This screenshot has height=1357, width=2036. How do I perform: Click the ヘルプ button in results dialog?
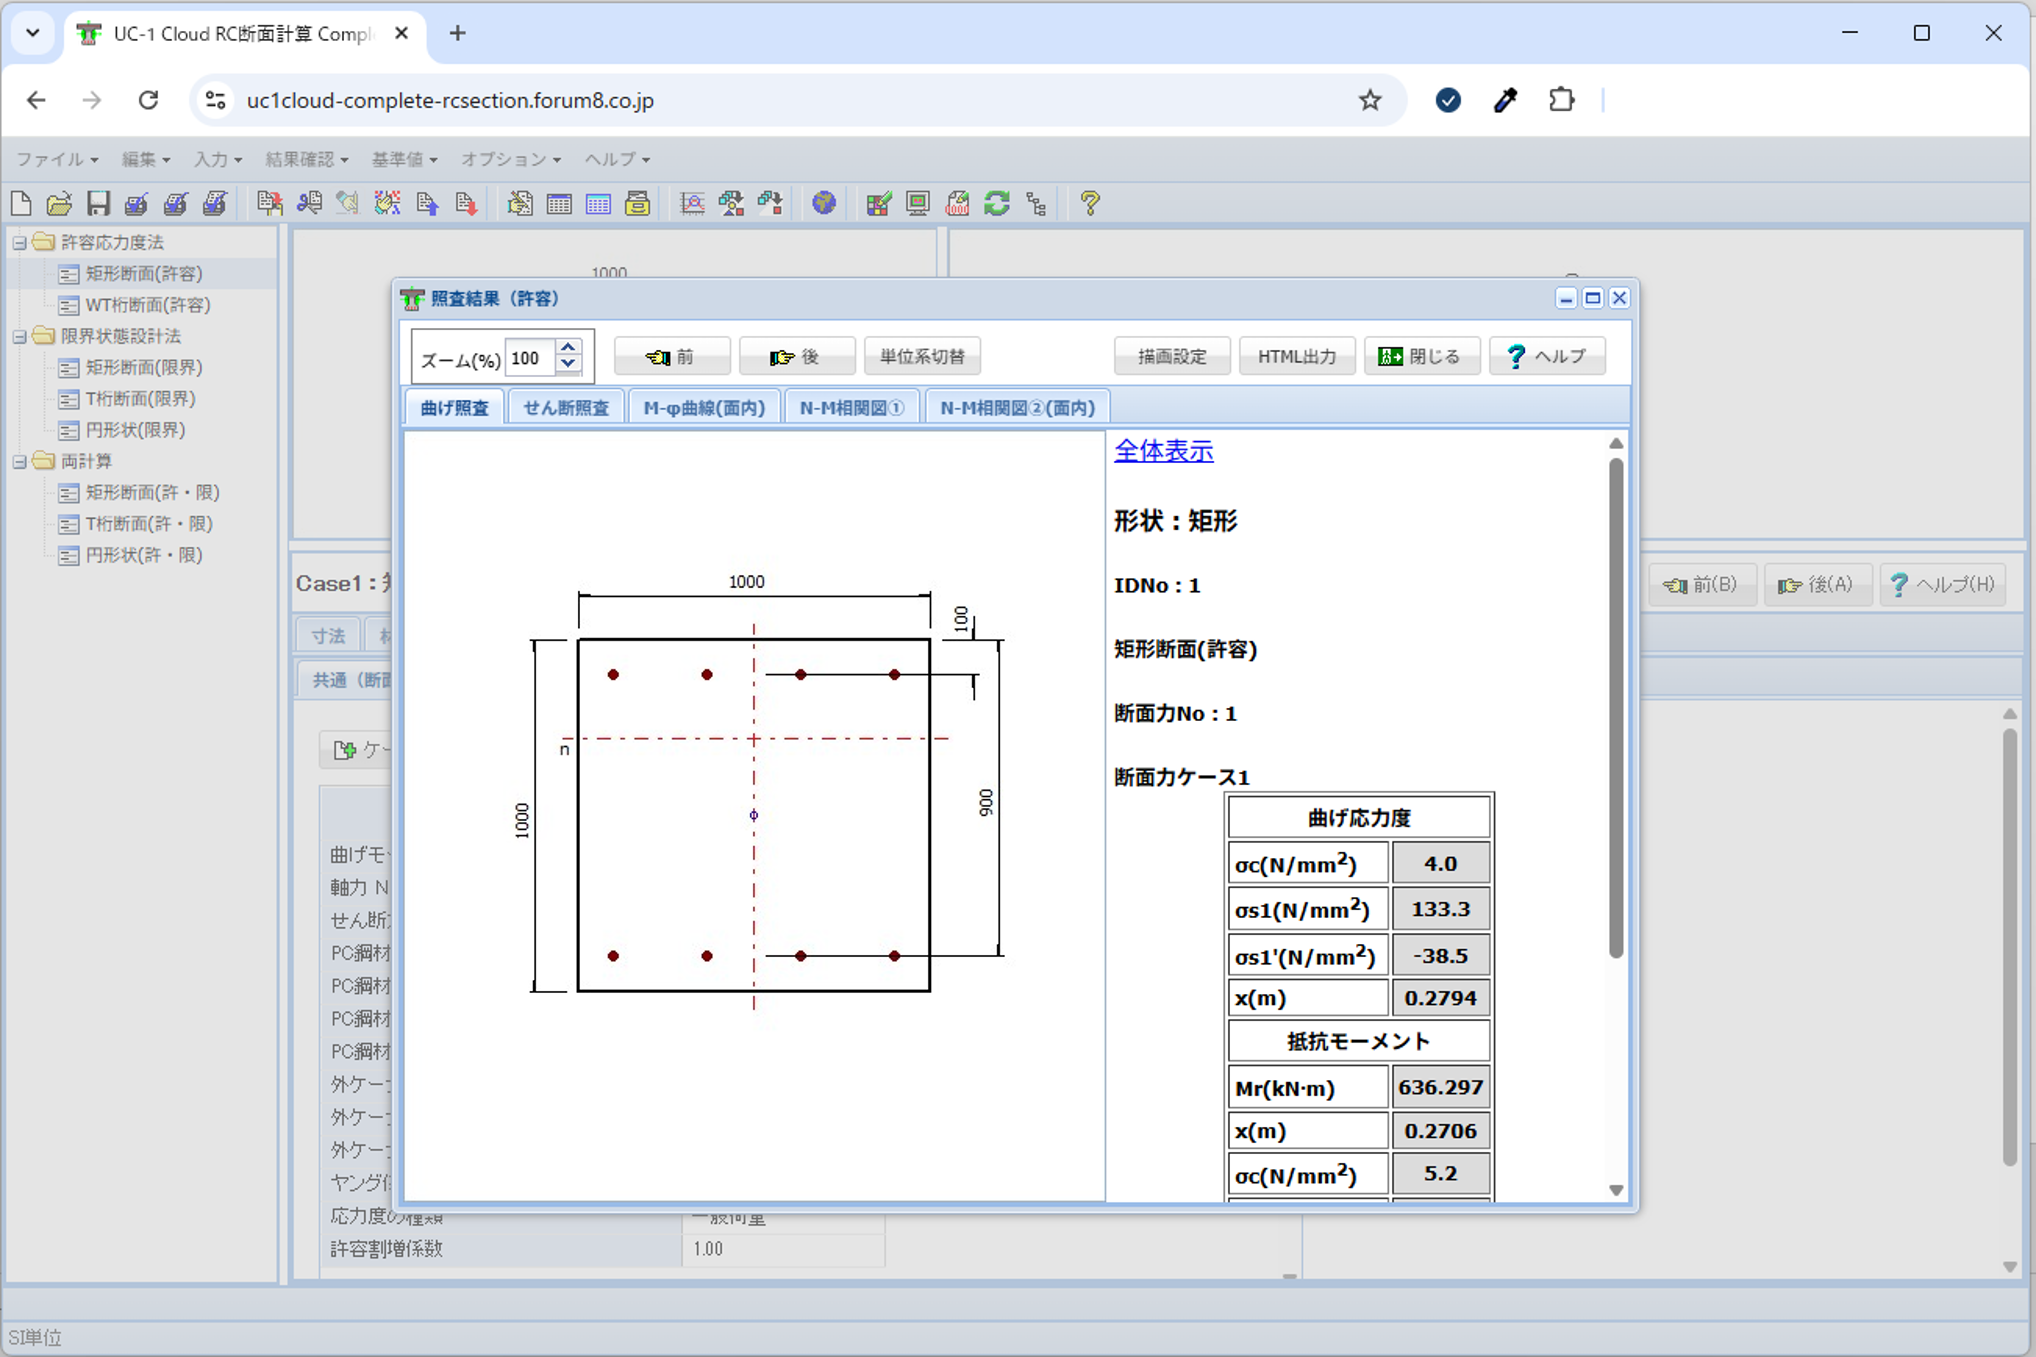(x=1547, y=357)
